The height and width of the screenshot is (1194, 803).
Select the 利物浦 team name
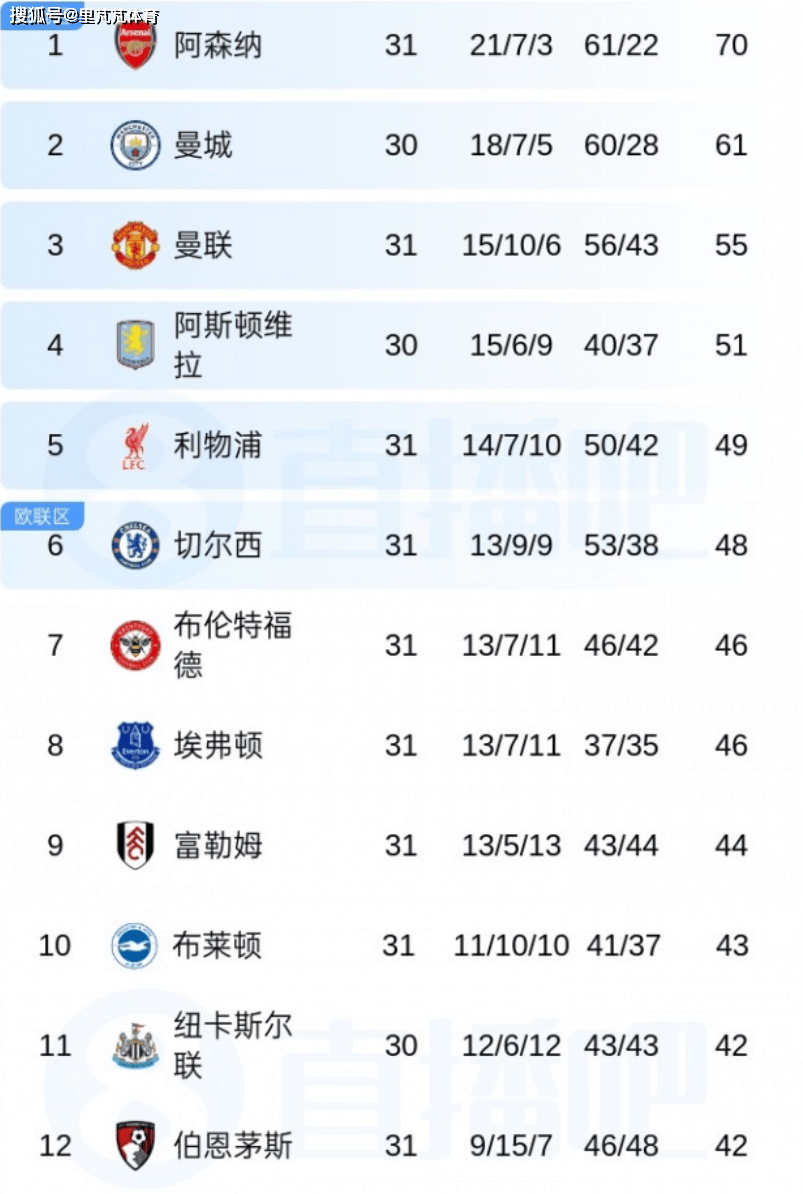[x=218, y=445]
